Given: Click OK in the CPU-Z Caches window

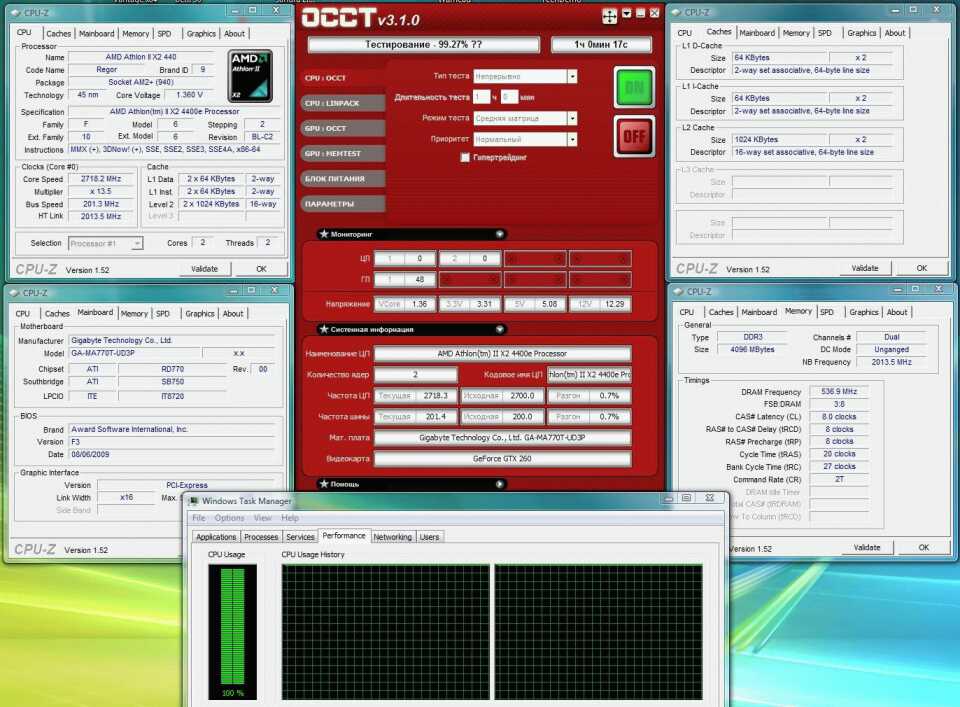Looking at the screenshot, I should tap(921, 268).
